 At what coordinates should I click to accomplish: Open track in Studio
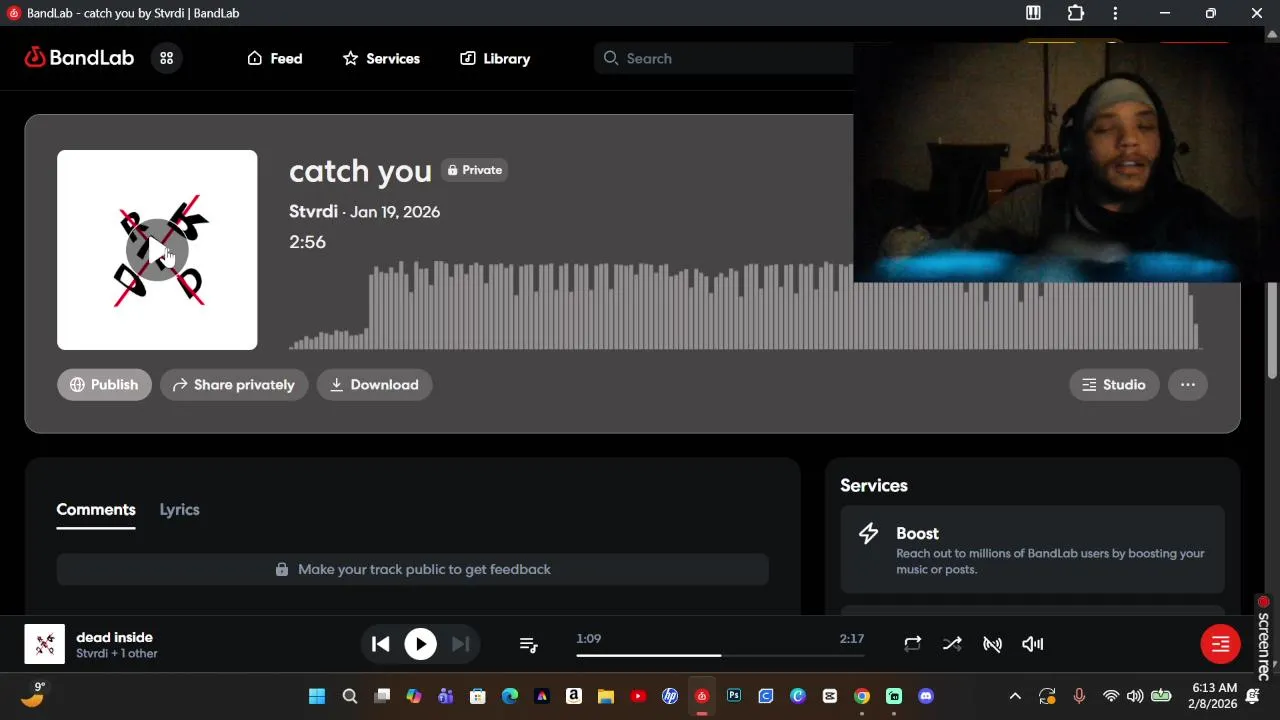coord(1114,384)
